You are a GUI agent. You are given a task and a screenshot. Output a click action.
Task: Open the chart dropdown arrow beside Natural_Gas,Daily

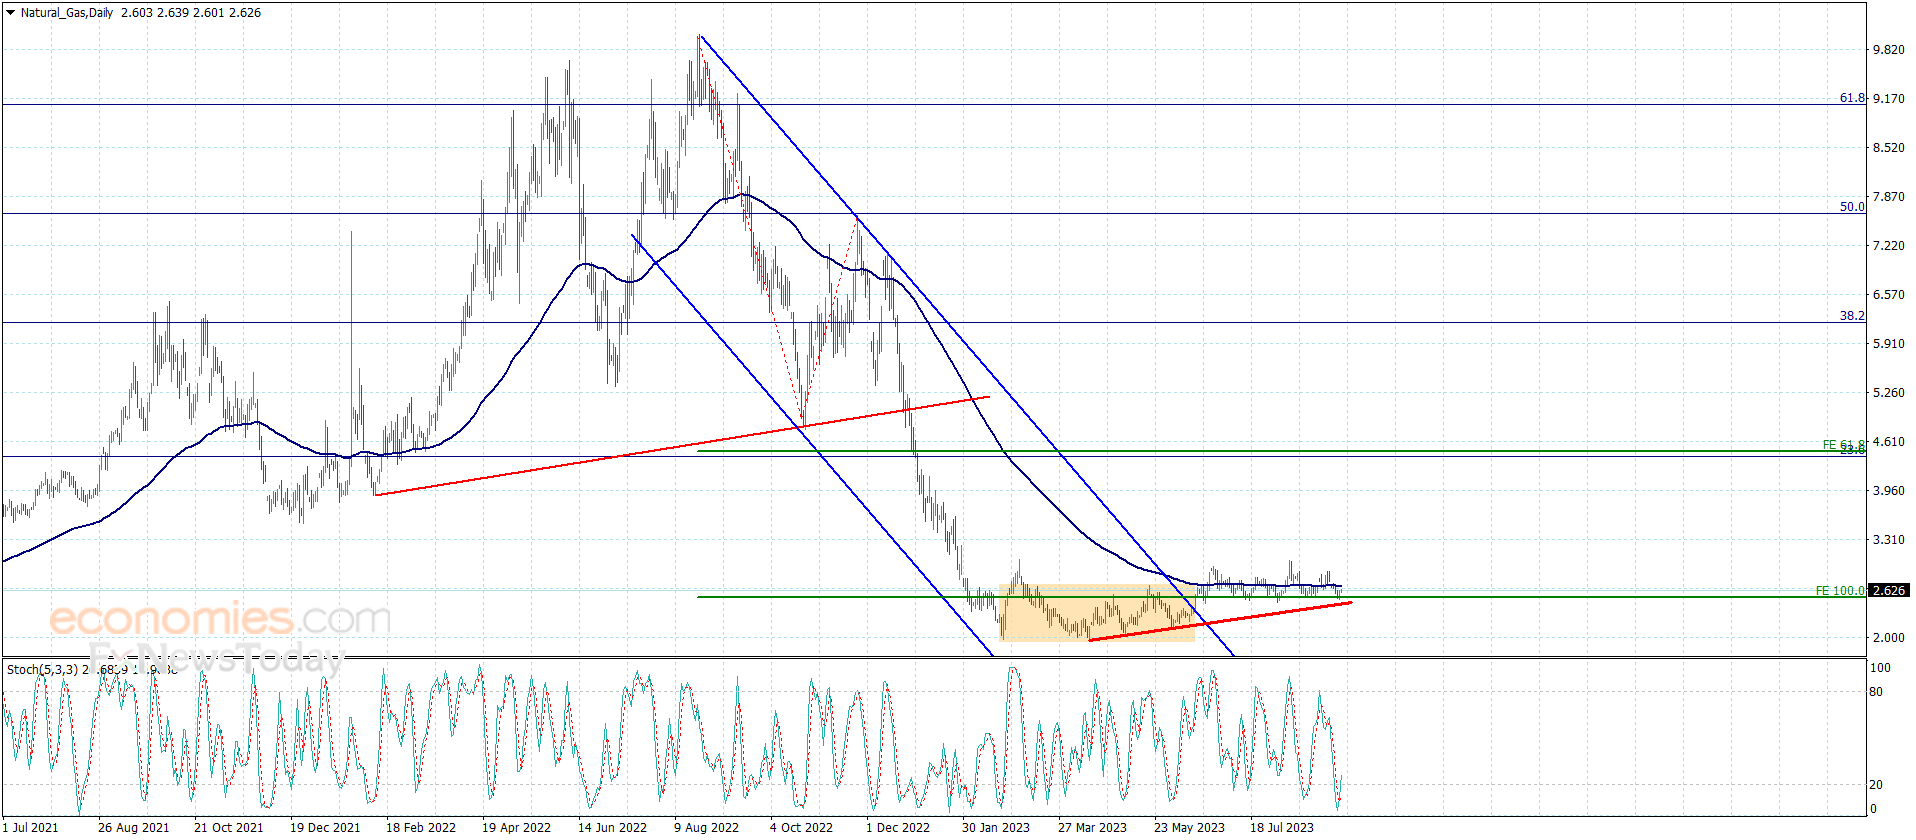point(11,13)
